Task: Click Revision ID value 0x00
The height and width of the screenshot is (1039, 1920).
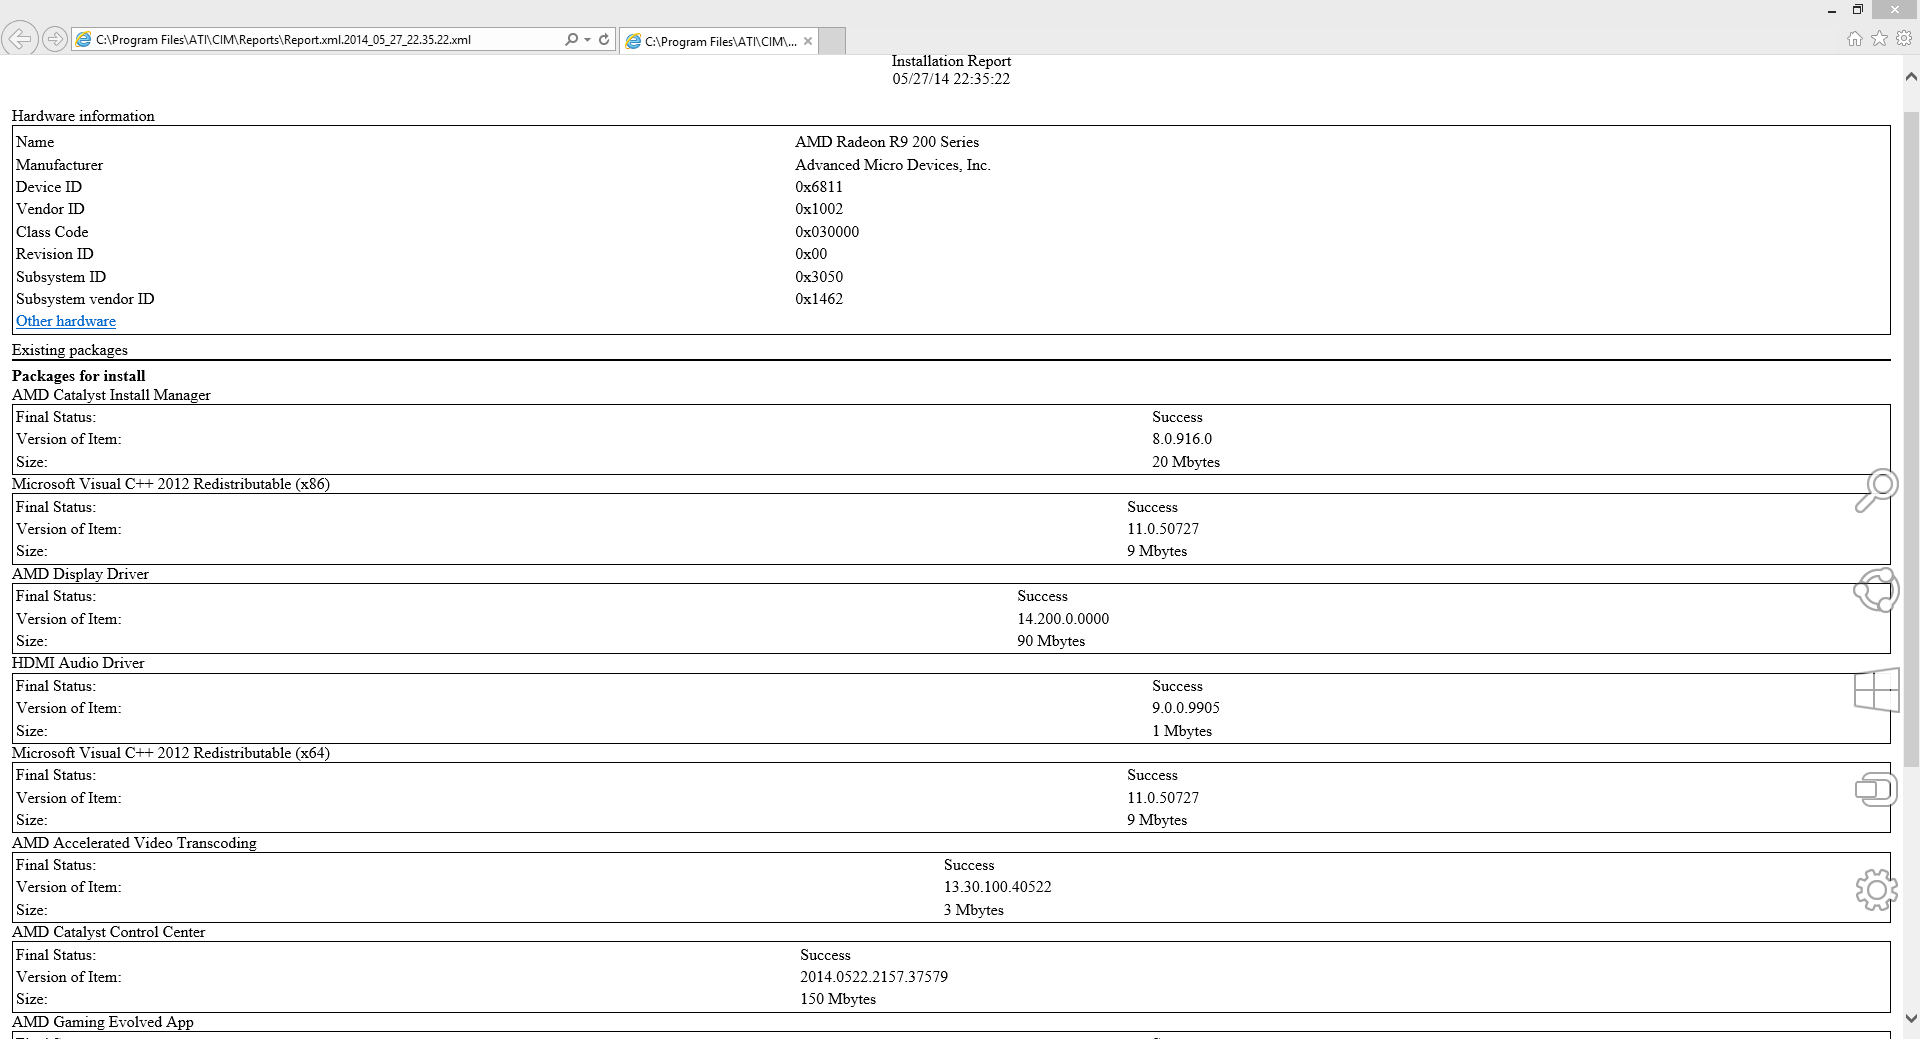Action: 811,254
